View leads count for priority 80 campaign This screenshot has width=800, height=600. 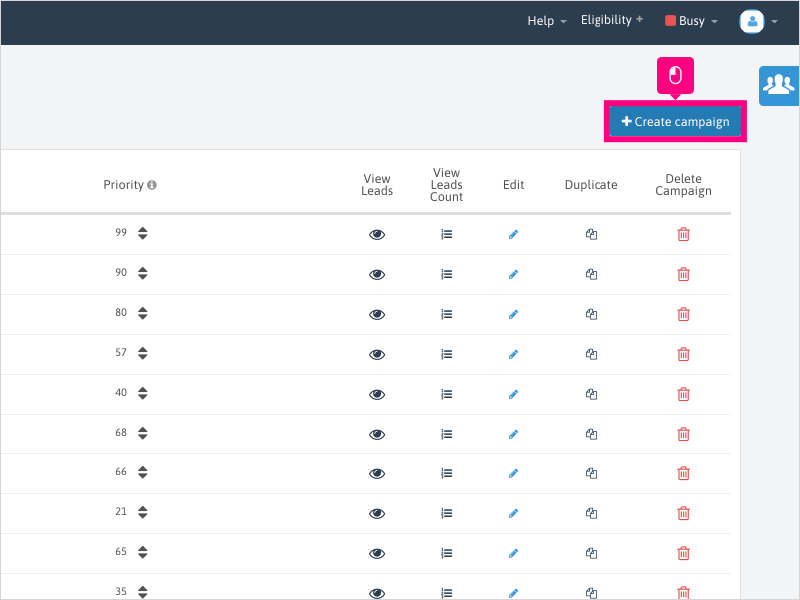(446, 314)
